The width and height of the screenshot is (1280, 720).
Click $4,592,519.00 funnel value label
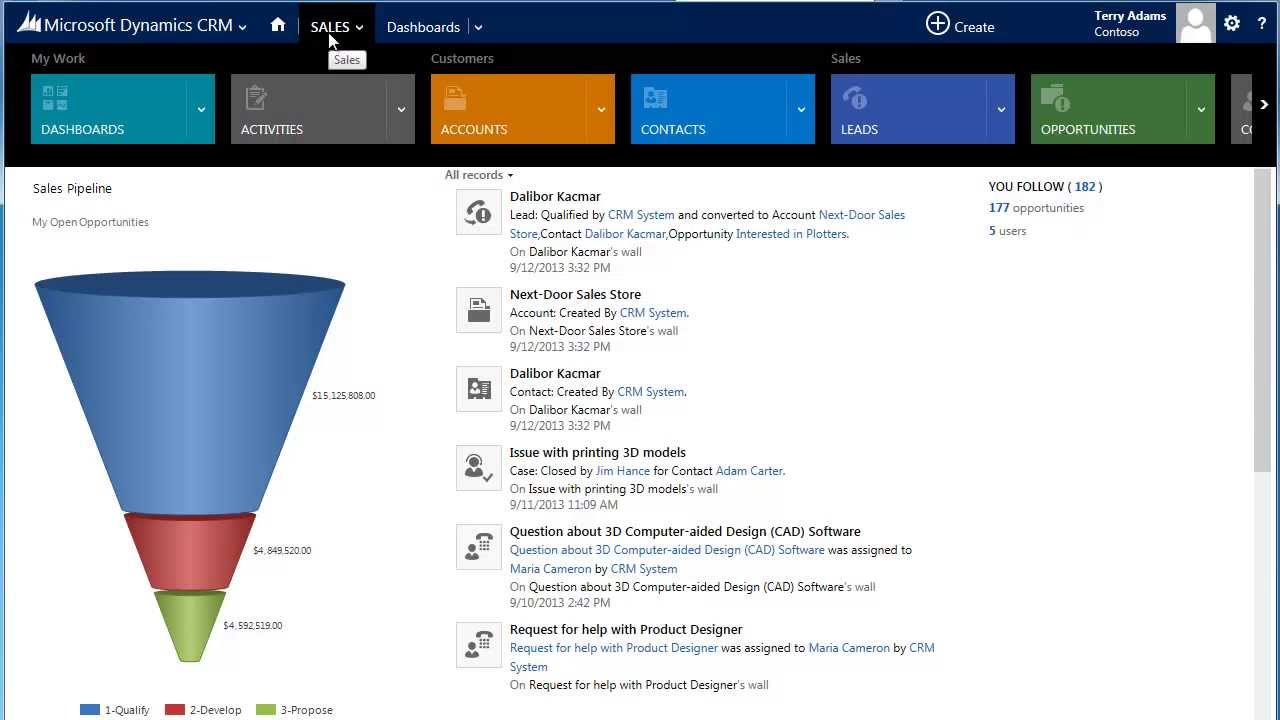point(252,626)
